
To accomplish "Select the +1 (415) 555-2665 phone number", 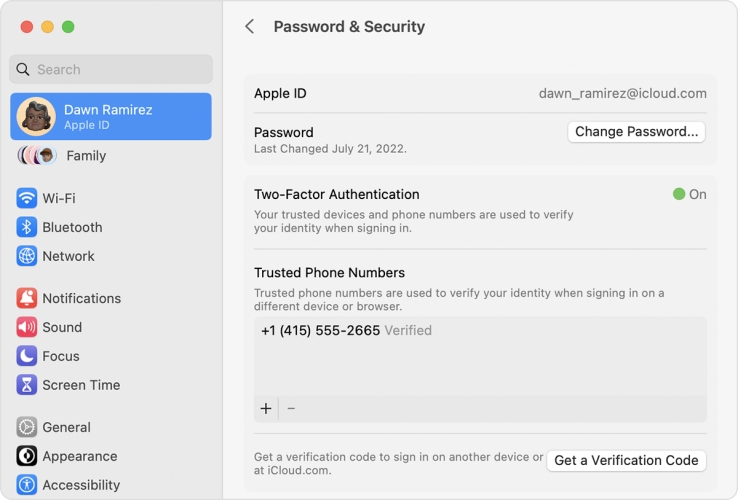I will 320,331.
